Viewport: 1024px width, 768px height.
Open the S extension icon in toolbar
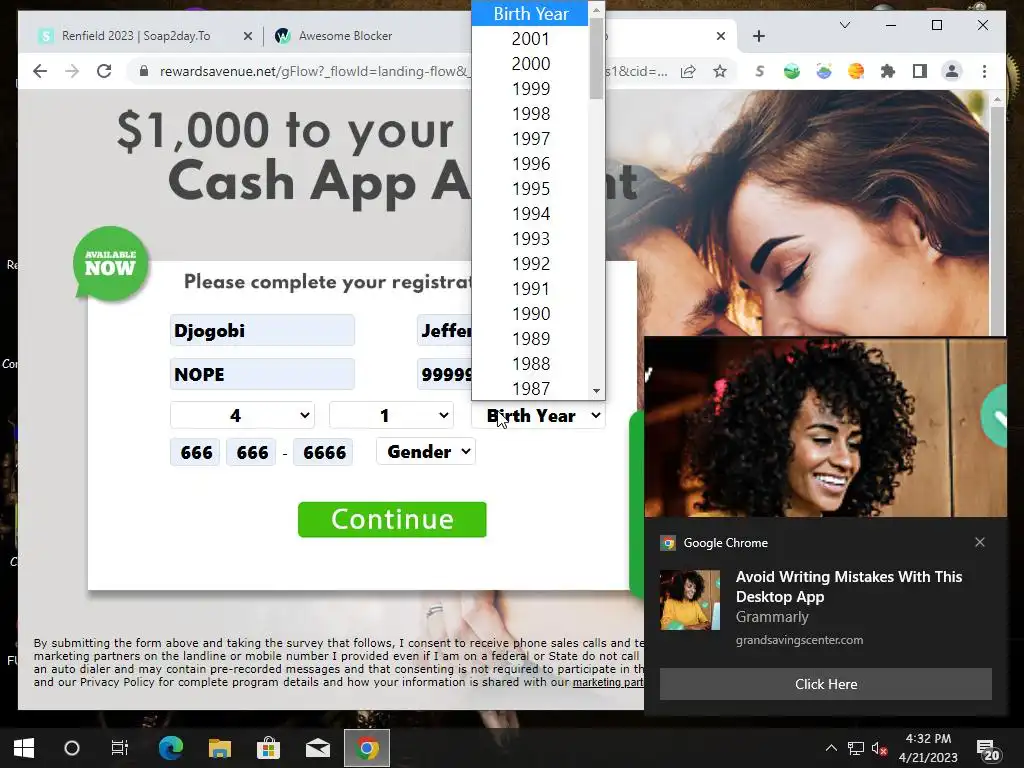tap(759, 71)
